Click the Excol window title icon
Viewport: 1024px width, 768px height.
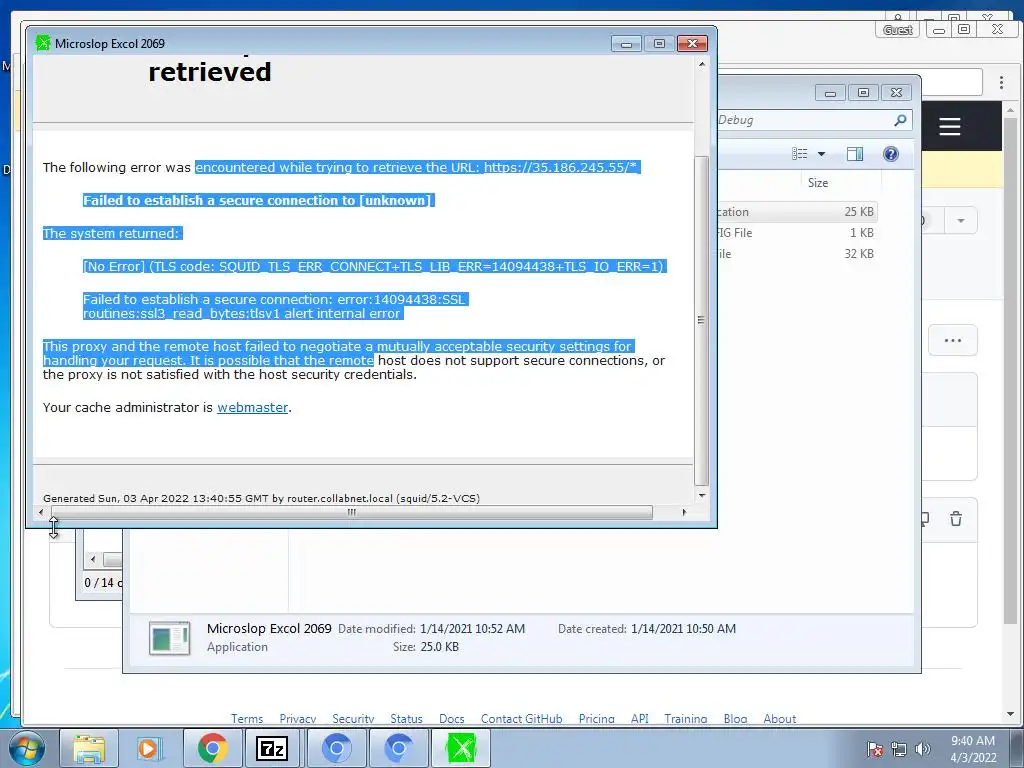tap(43, 43)
